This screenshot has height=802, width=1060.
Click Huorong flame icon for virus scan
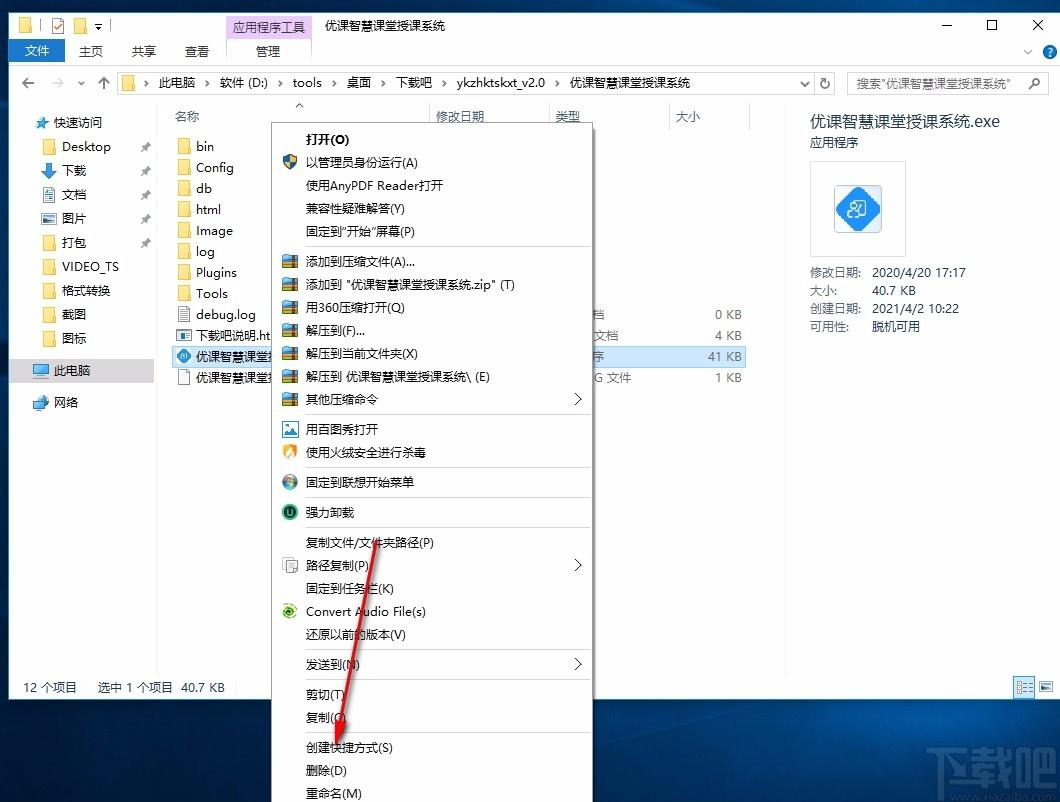pyautogui.click(x=290, y=452)
